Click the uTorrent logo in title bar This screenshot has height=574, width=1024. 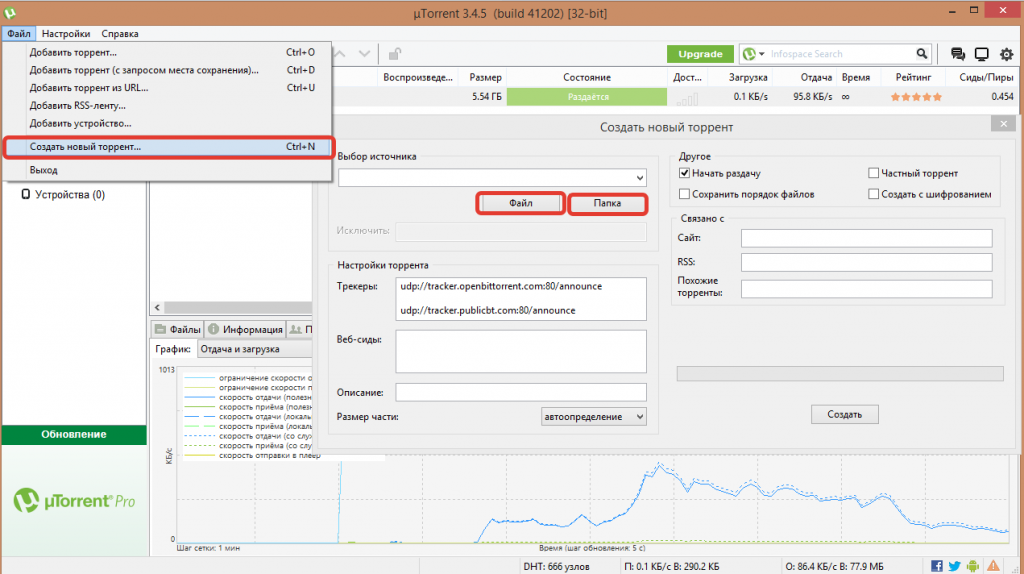10,12
